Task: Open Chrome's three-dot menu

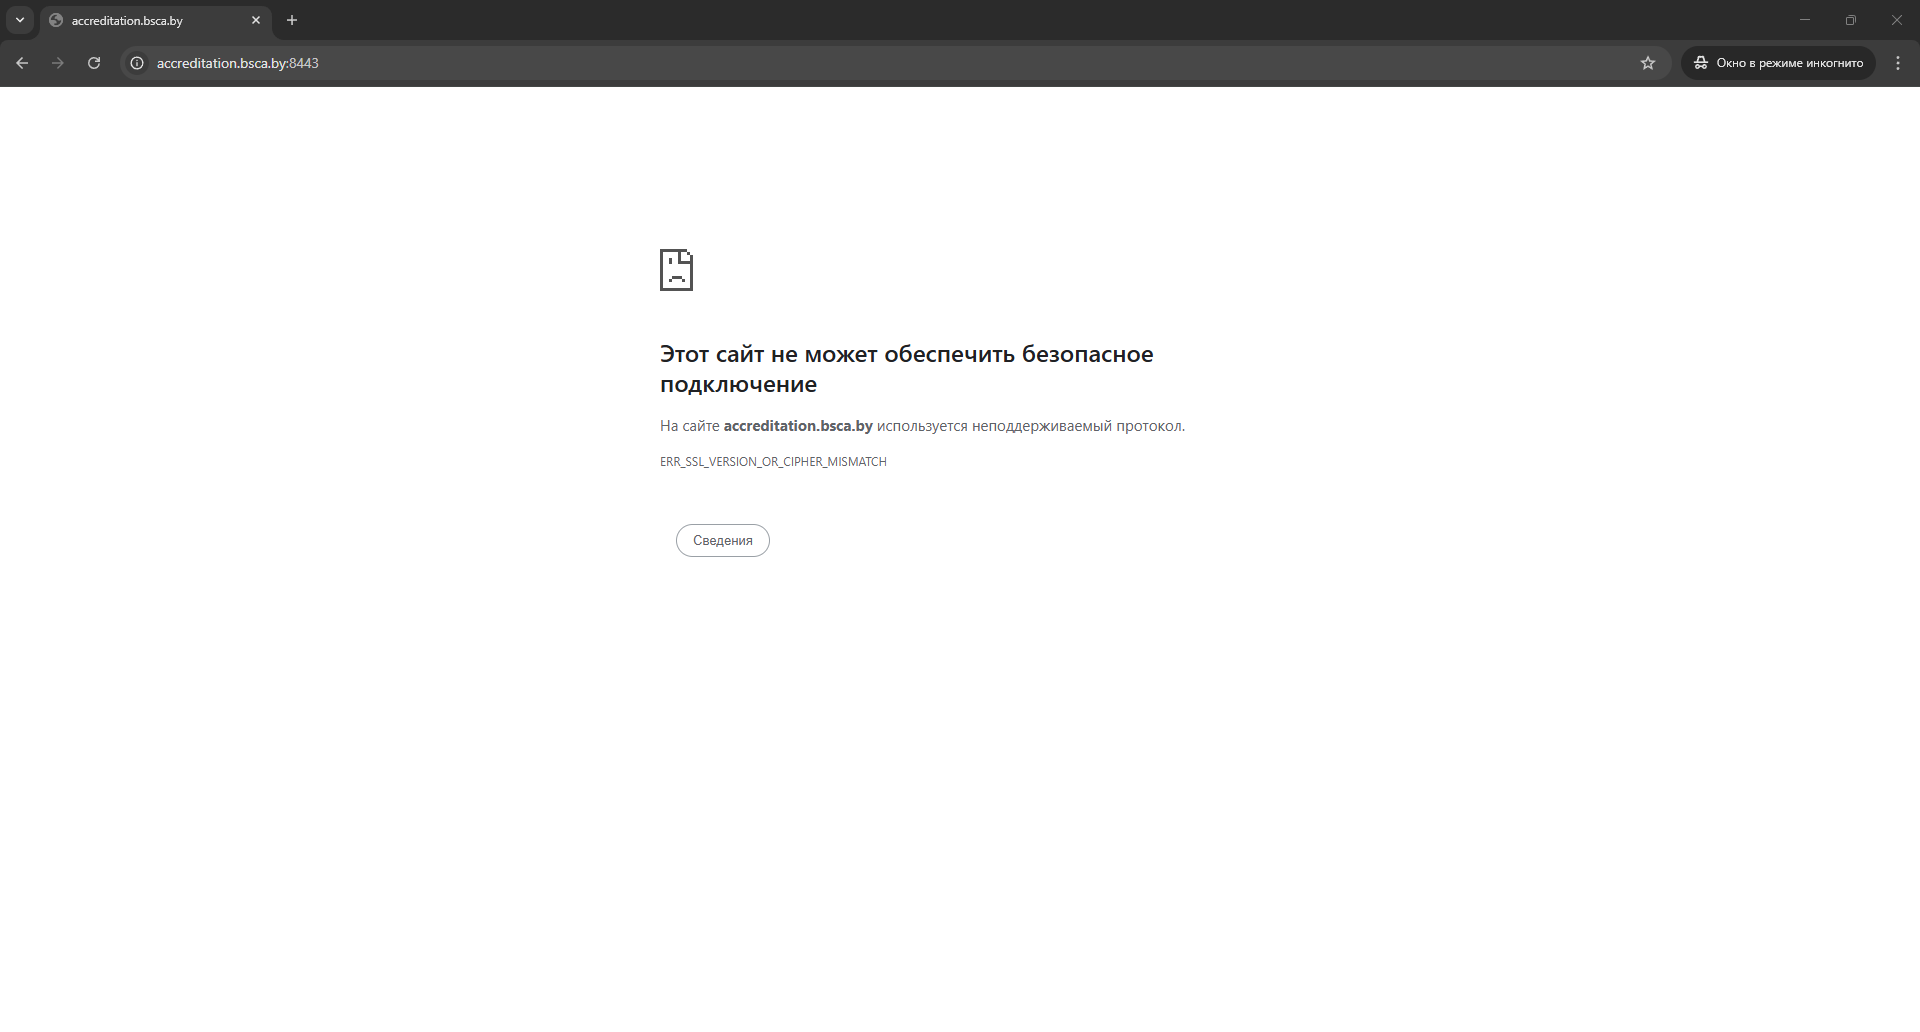Action: [1898, 63]
